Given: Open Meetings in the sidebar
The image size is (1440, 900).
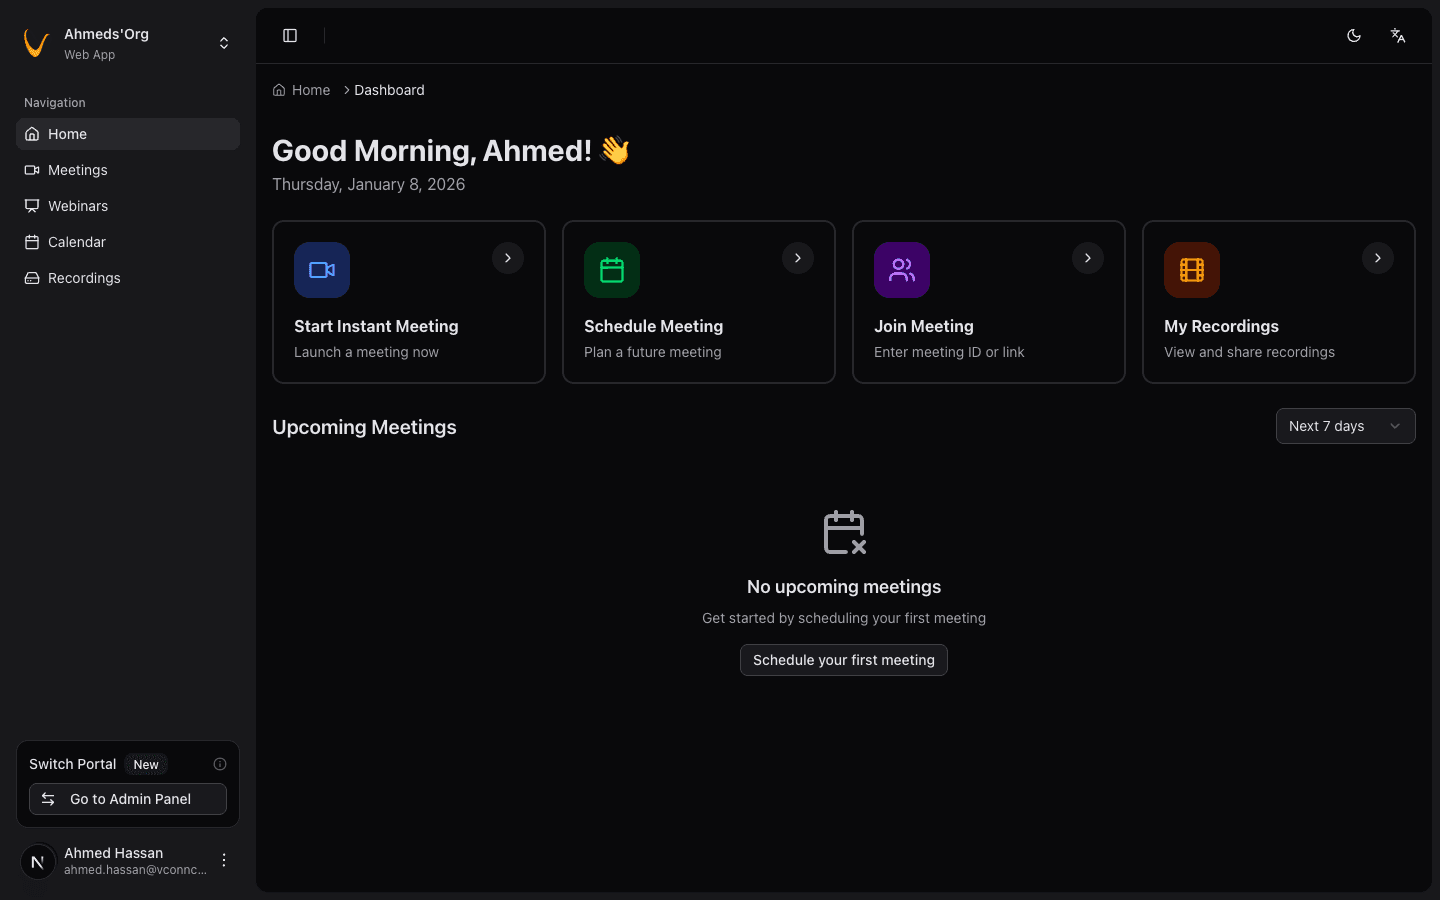Looking at the screenshot, I should [x=128, y=170].
